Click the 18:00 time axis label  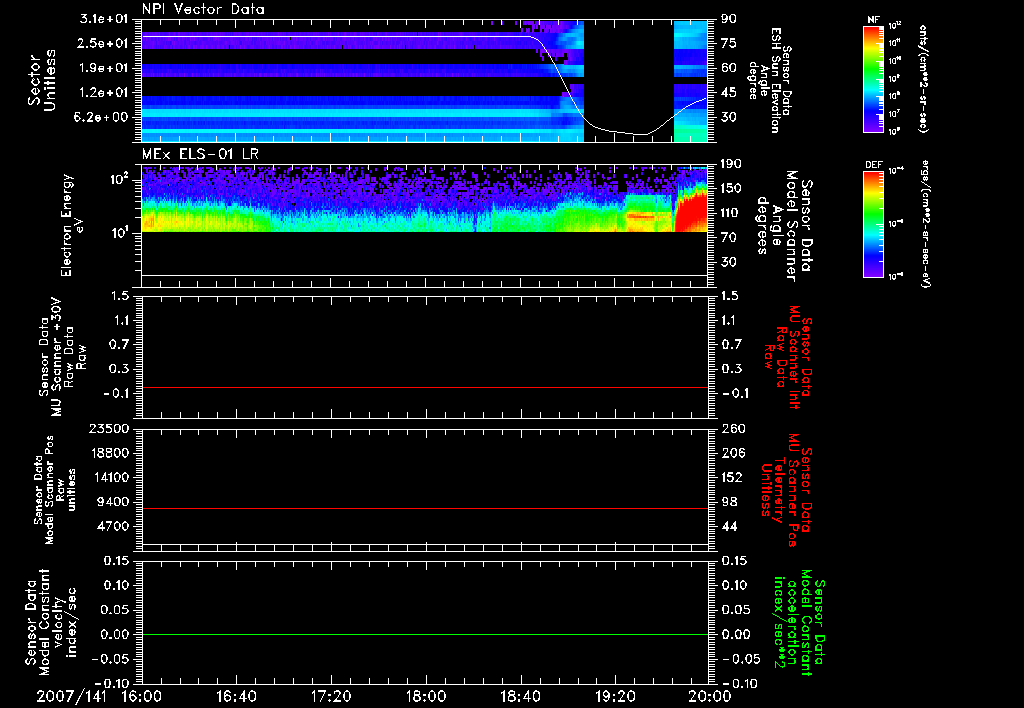[426, 696]
